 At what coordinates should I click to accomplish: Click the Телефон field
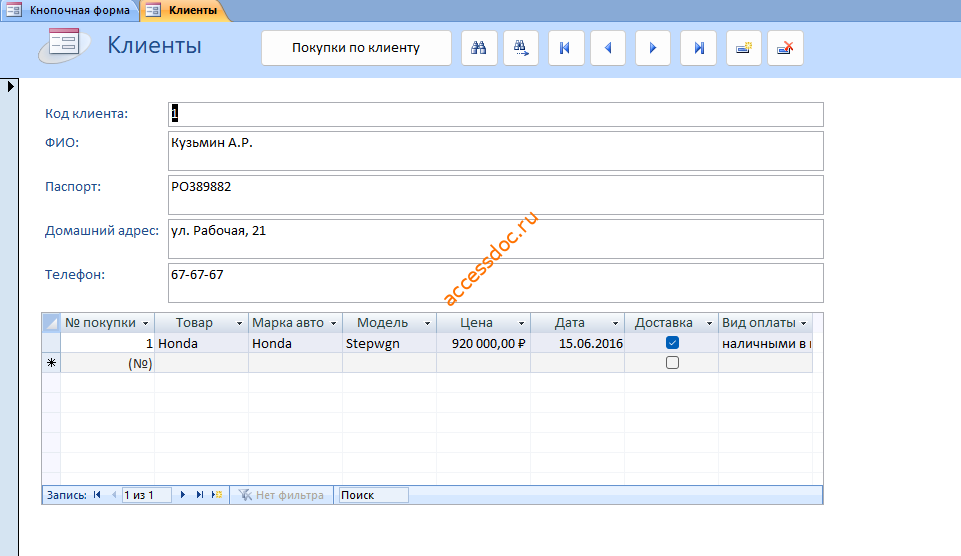[x=496, y=283]
